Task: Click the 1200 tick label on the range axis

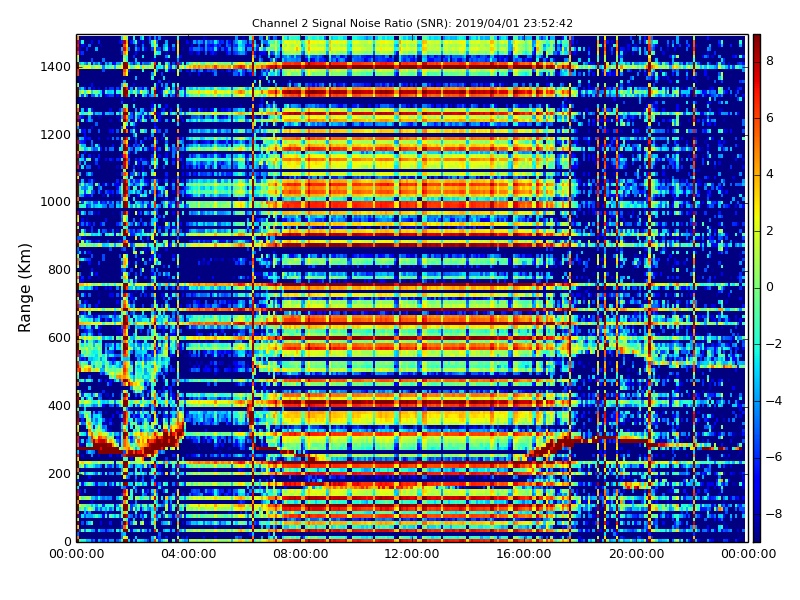Action: (55, 135)
